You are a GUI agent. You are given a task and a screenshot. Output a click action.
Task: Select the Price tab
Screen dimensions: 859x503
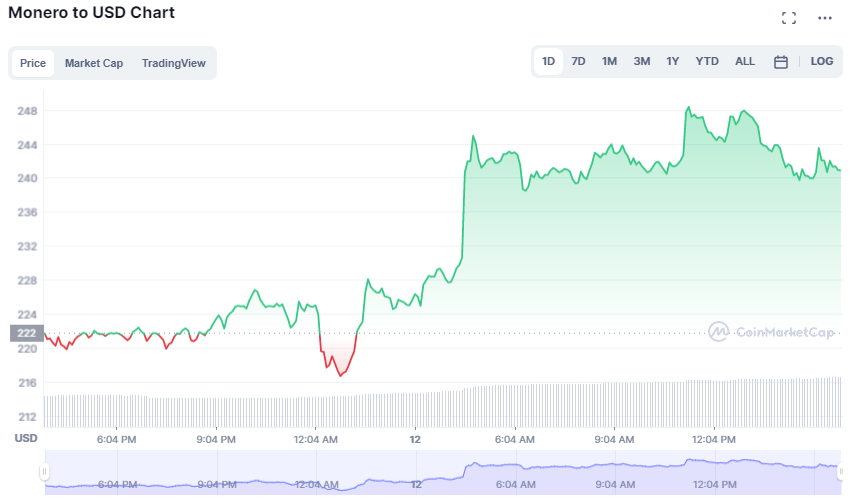(x=33, y=63)
